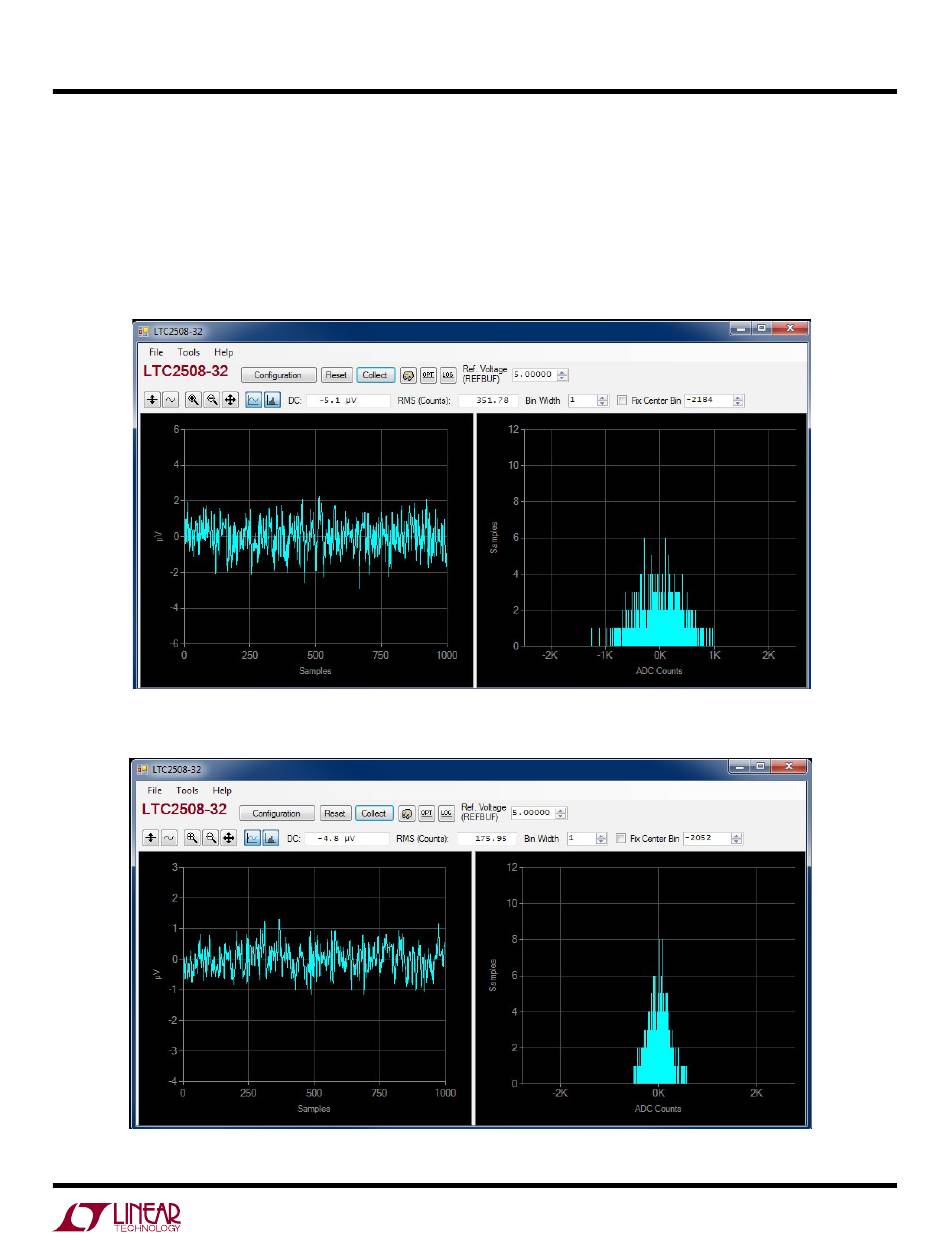Image resolution: width=950 pixels, height=1241 pixels.
Task: Open the Tools menu in the lower window
Action: pos(188,790)
